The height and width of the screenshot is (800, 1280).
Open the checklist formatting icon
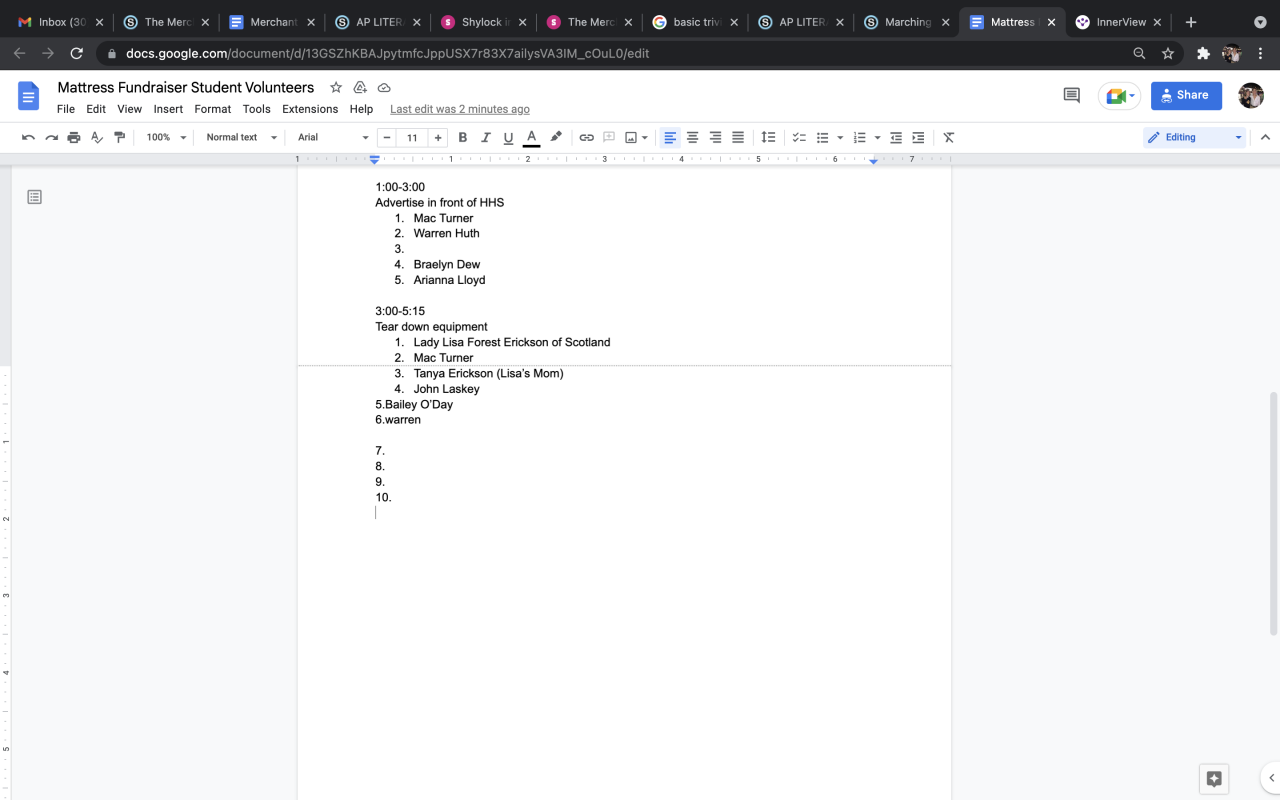(799, 137)
